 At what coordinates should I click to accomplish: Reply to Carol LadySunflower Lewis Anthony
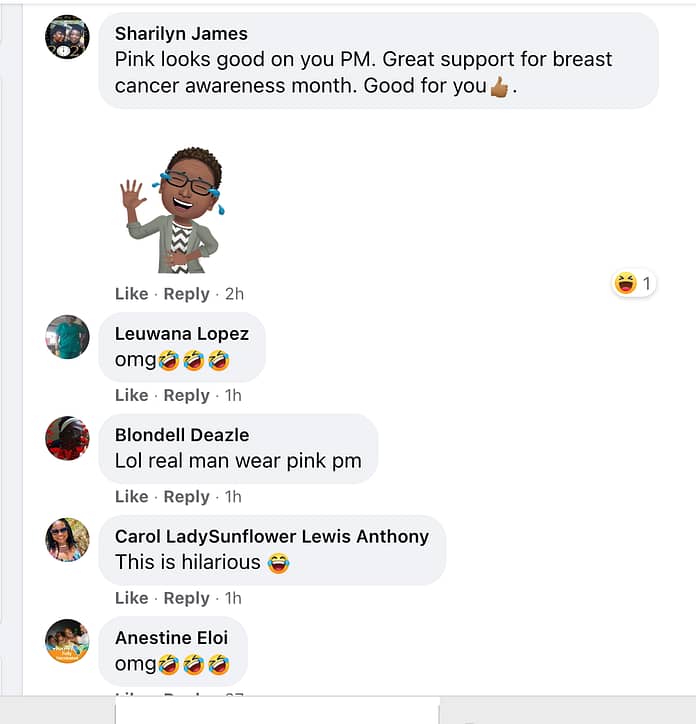(187, 598)
